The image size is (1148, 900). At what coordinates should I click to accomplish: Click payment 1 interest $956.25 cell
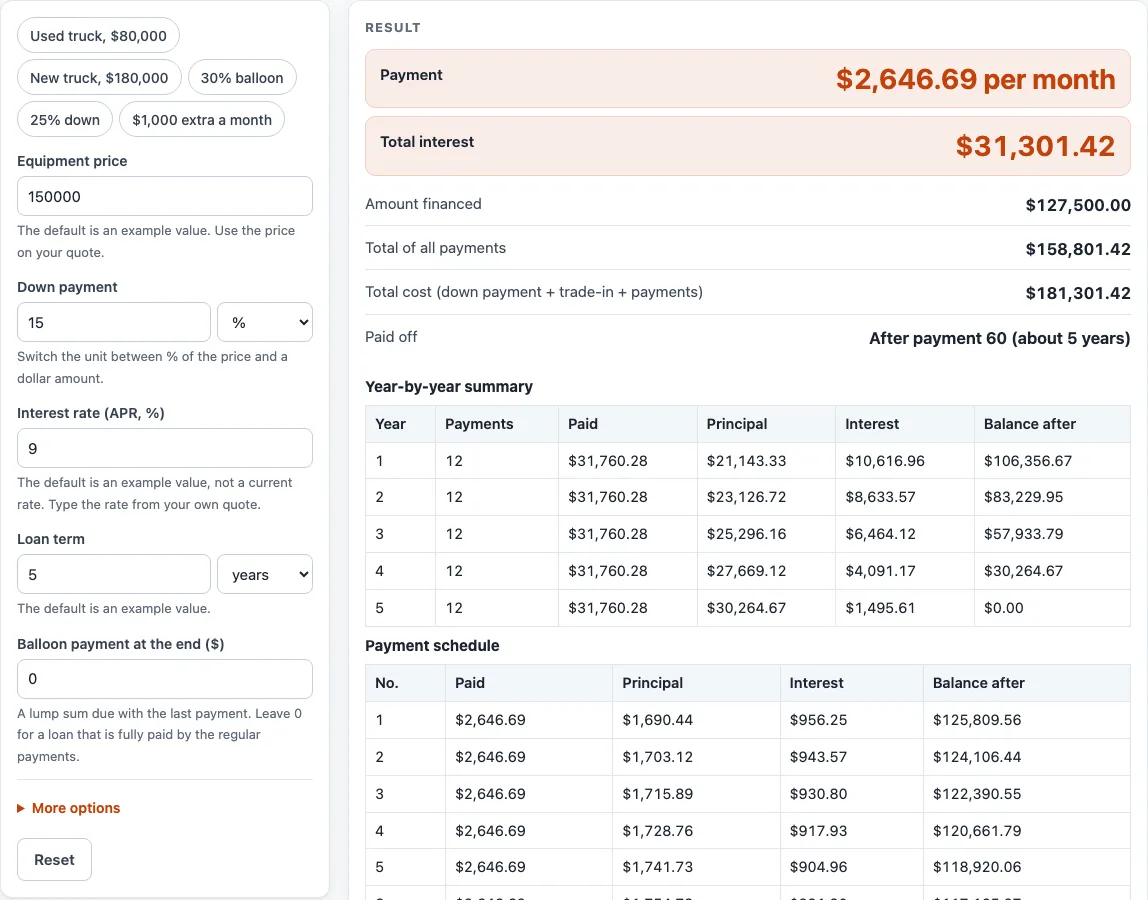pos(851,720)
